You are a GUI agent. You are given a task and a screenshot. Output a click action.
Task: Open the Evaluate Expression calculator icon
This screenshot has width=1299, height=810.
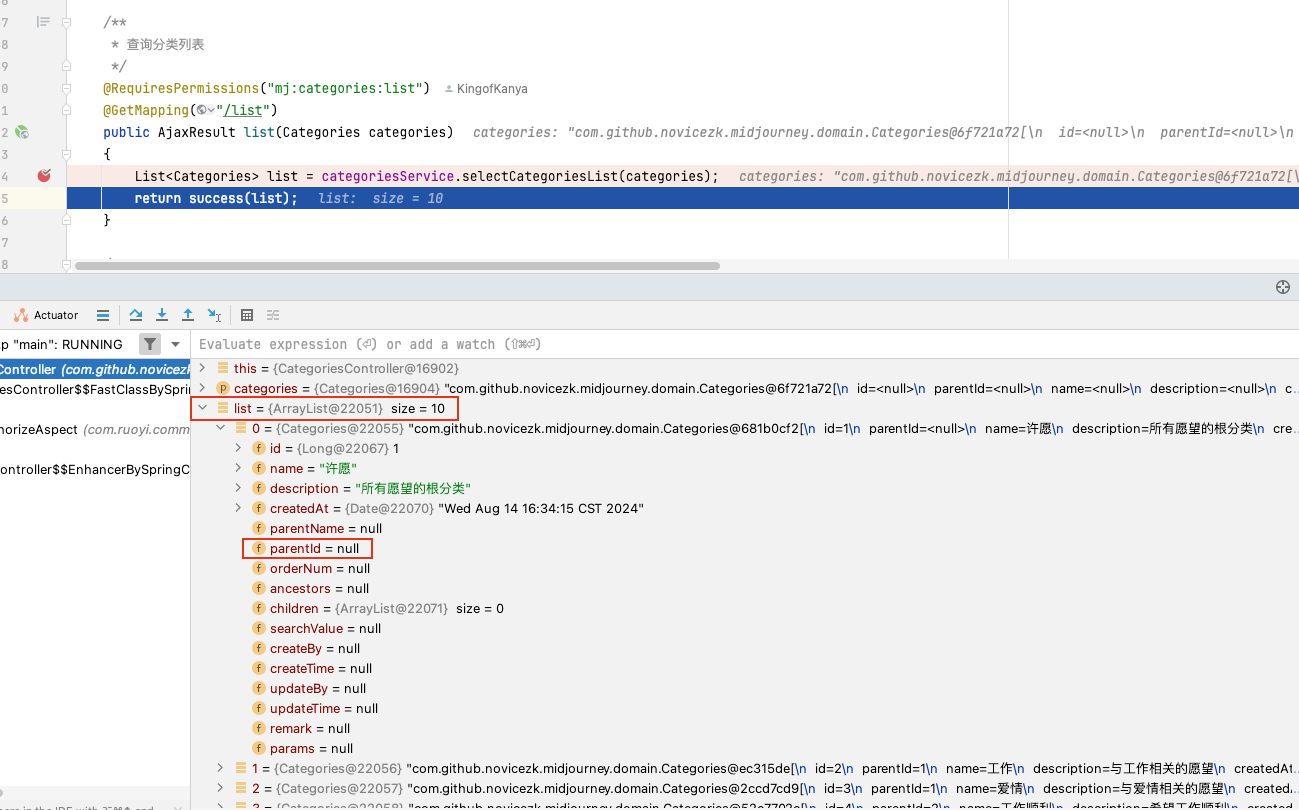(x=247, y=315)
